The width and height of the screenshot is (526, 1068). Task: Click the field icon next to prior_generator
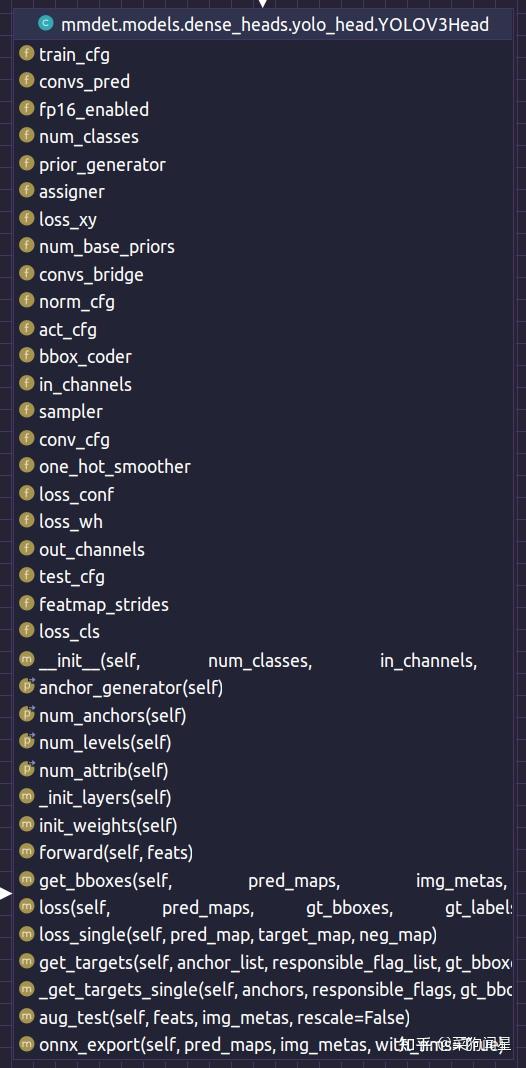(27, 163)
